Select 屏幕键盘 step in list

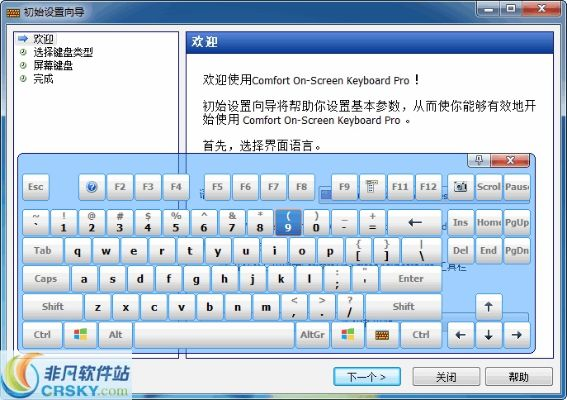coord(53,65)
